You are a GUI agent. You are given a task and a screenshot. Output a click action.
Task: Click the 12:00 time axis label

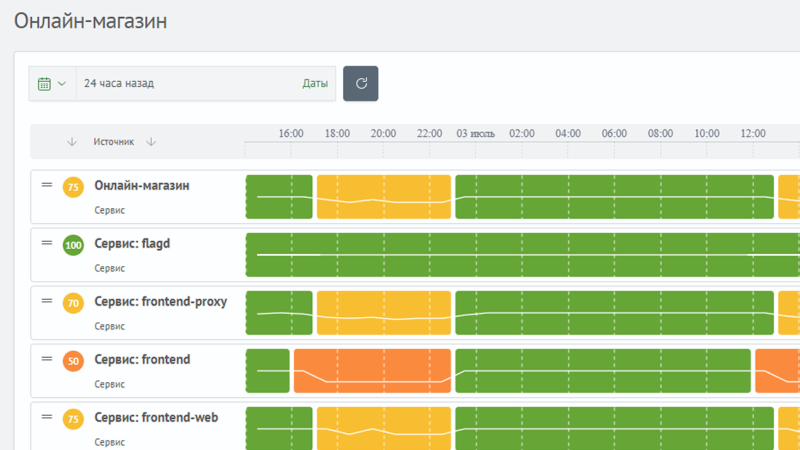pyautogui.click(x=753, y=134)
